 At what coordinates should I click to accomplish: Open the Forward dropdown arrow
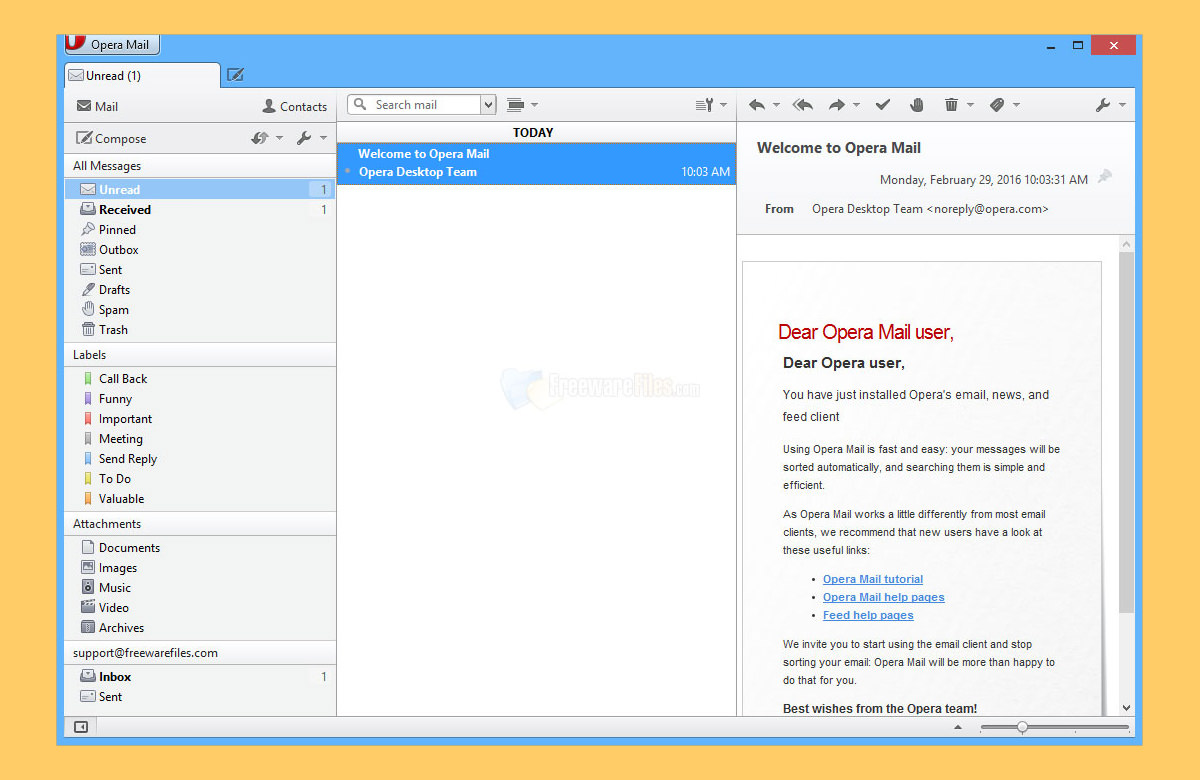pyautogui.click(x=856, y=105)
